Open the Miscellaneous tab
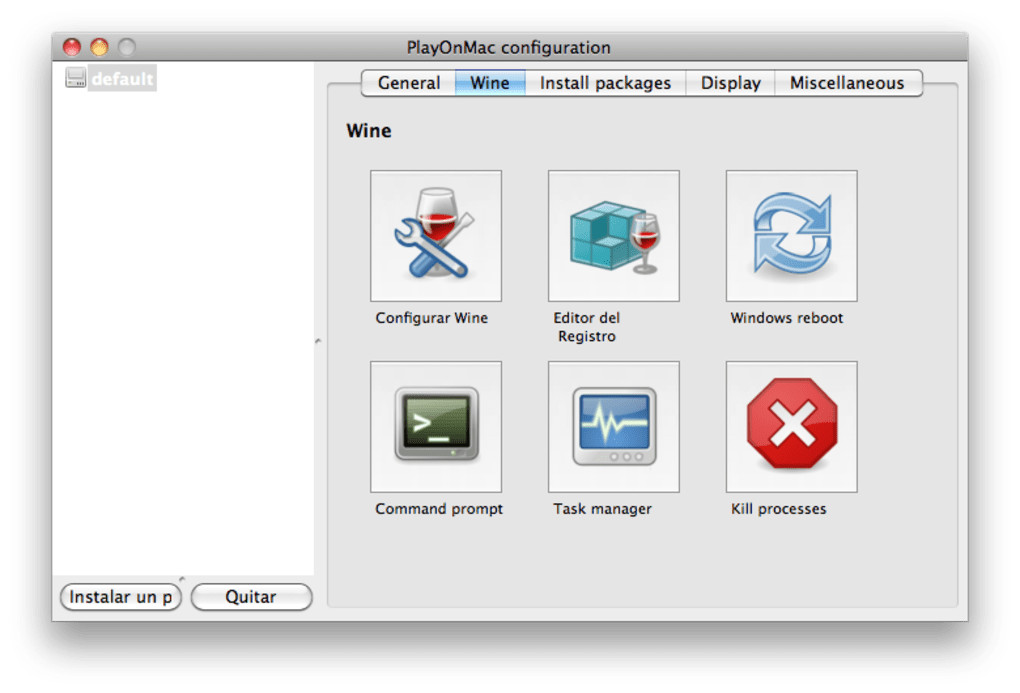The width and height of the screenshot is (1020, 693). [848, 83]
